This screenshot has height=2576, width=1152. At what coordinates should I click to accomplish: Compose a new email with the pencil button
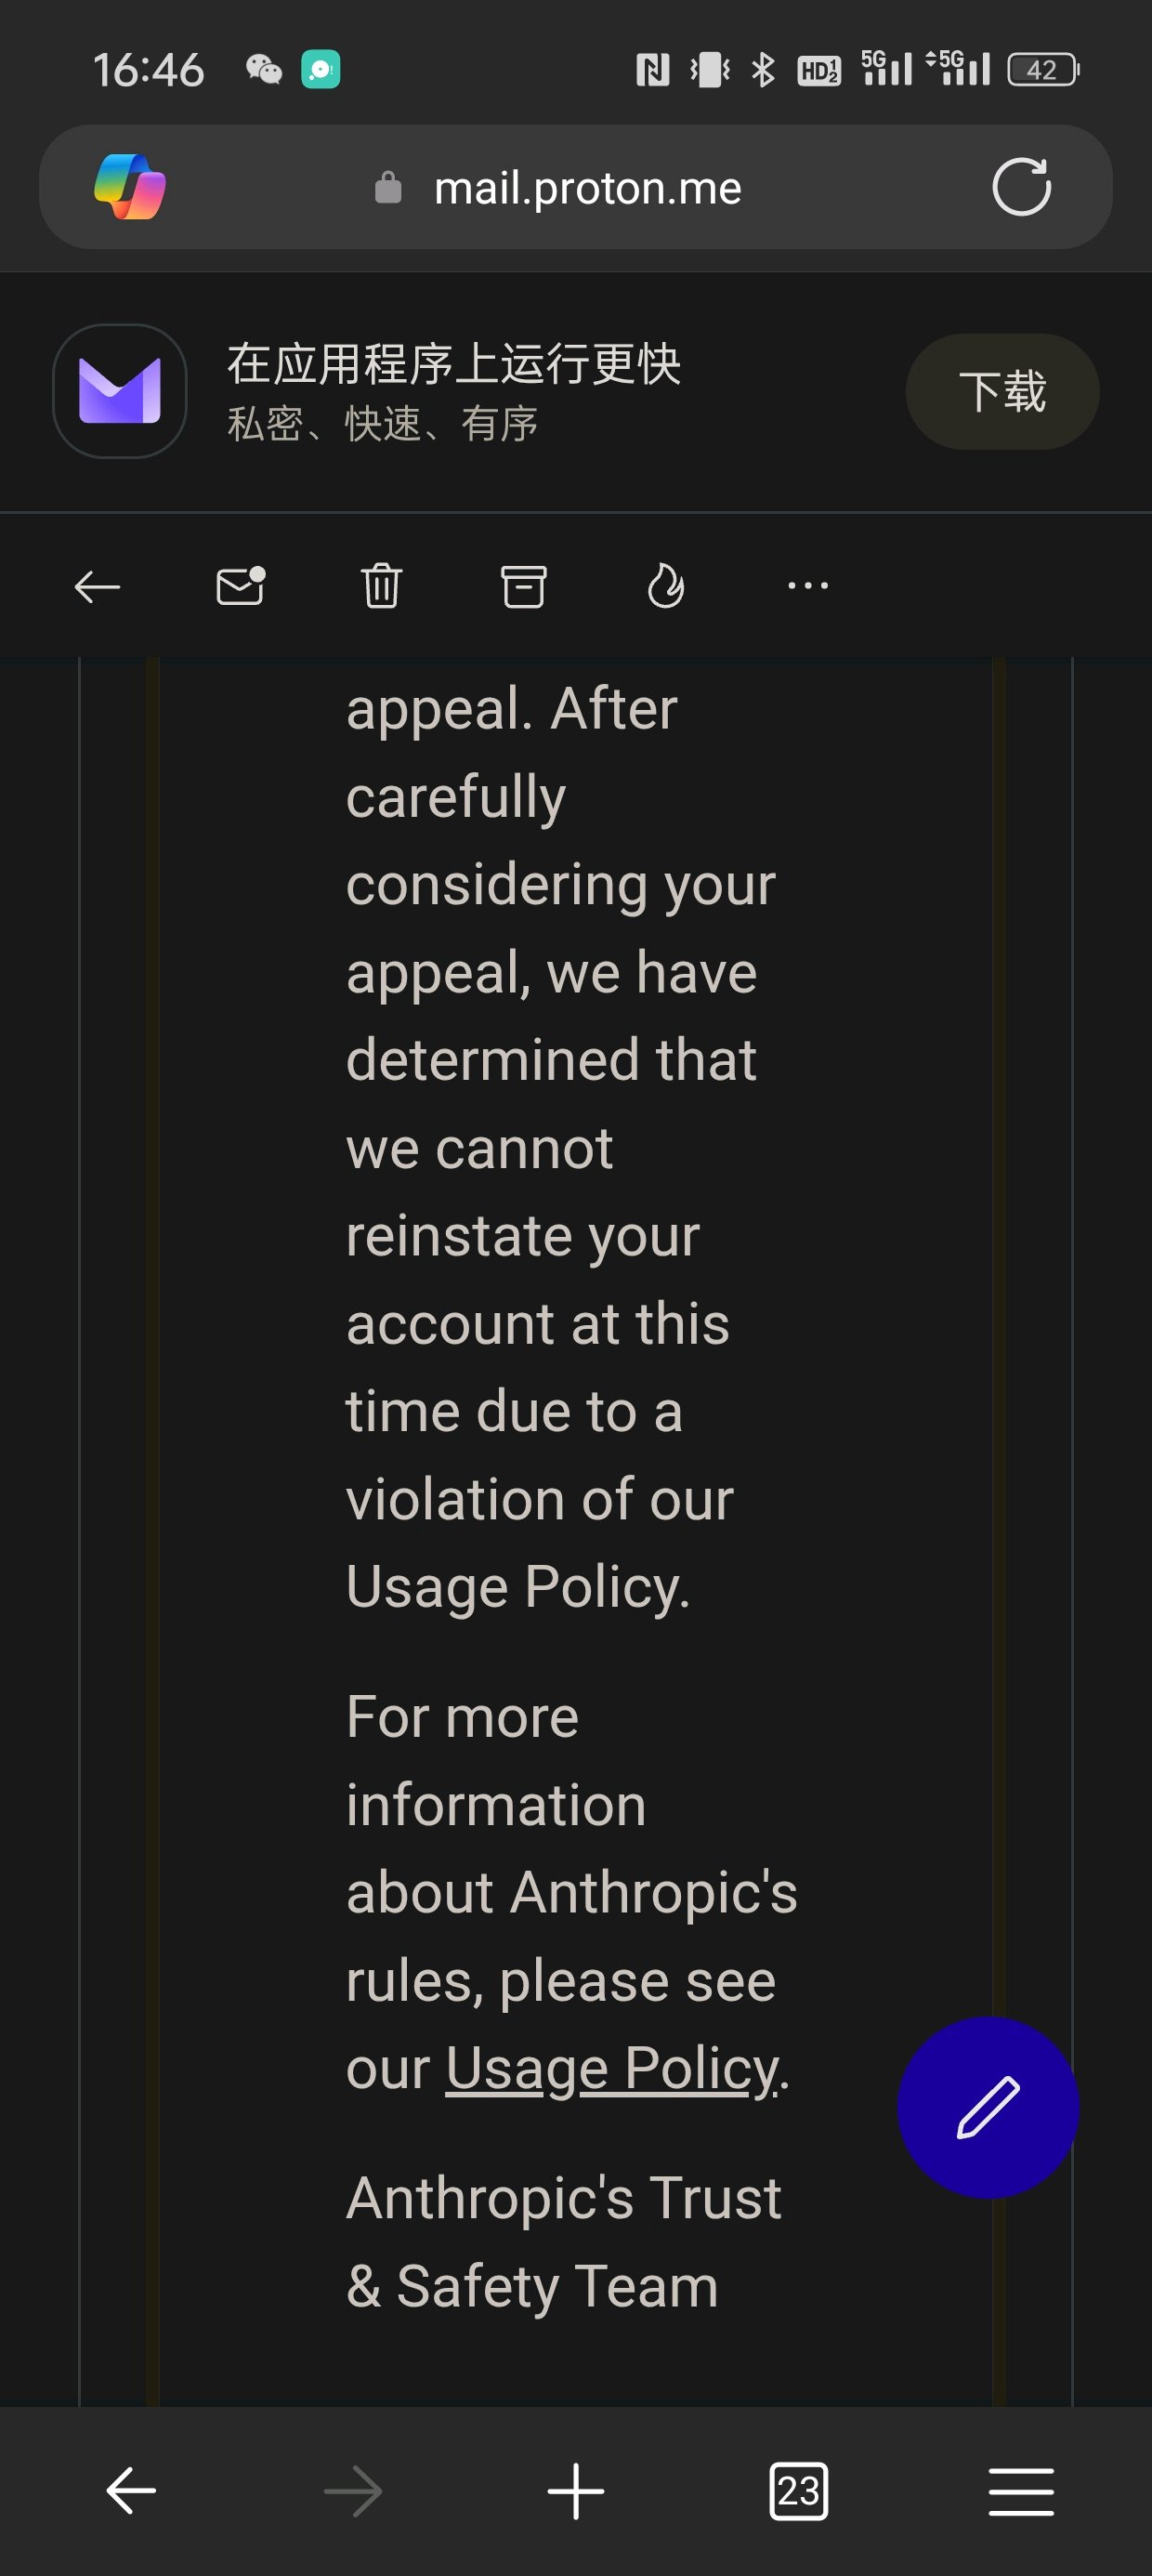click(x=988, y=2107)
